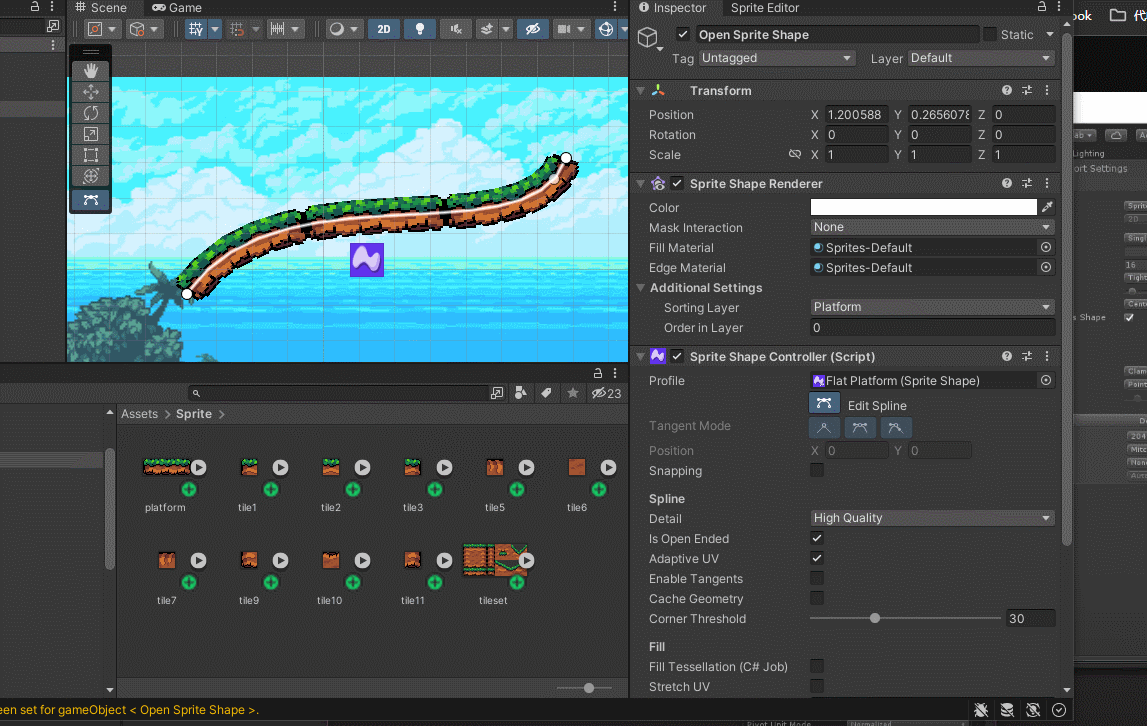Collapse the Transform component

pyautogui.click(x=641, y=91)
